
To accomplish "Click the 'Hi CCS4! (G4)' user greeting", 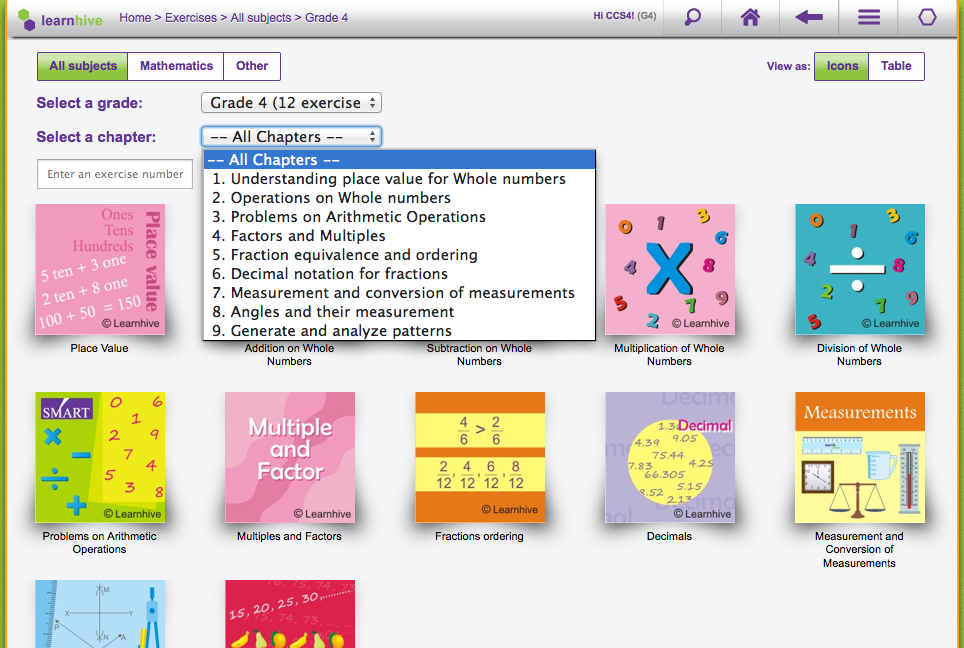I will (x=625, y=16).
